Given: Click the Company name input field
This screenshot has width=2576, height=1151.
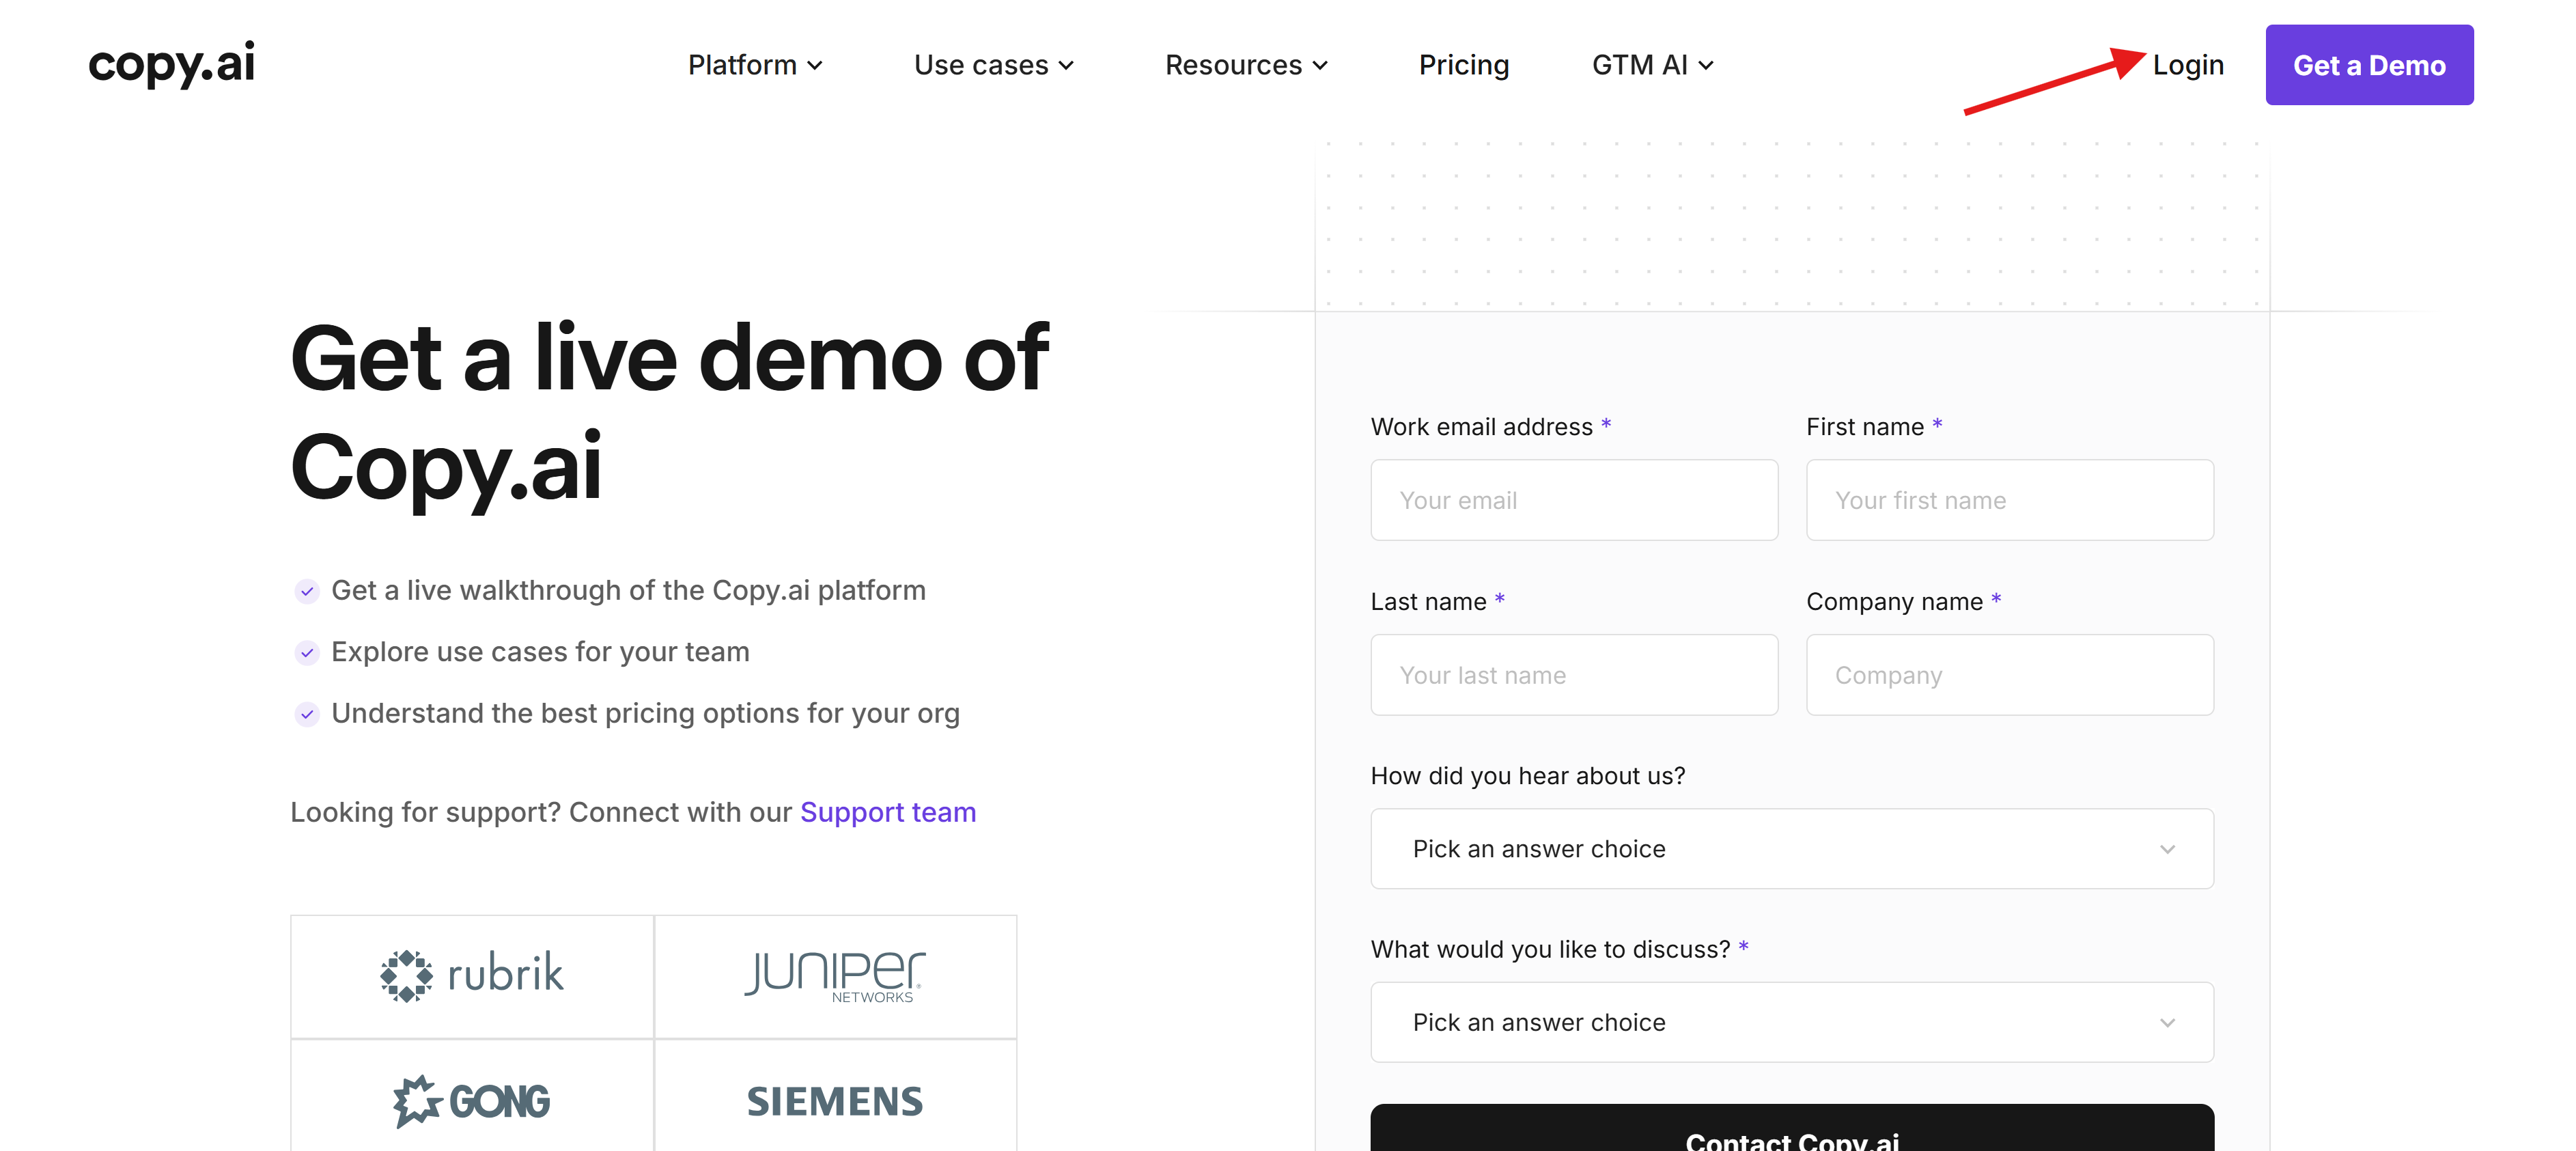Looking at the screenshot, I should pyautogui.click(x=2009, y=675).
